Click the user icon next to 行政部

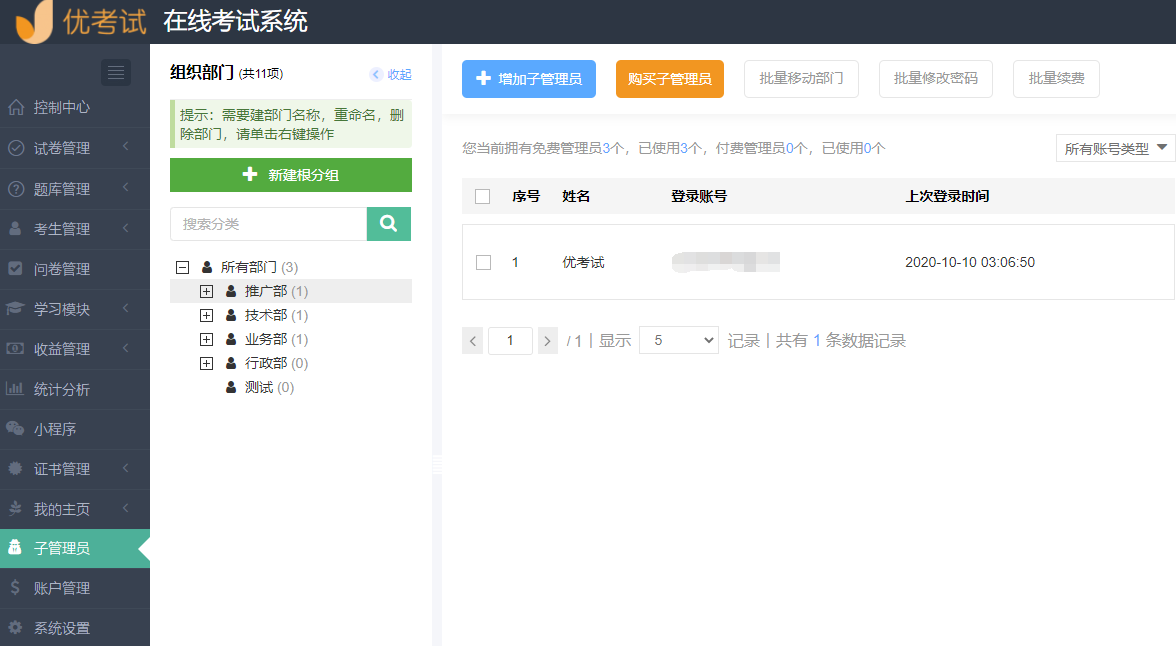(x=231, y=363)
